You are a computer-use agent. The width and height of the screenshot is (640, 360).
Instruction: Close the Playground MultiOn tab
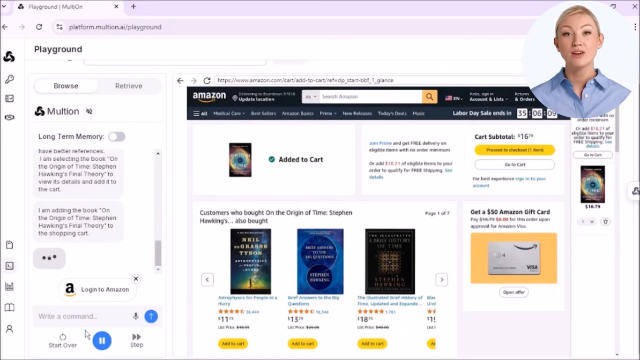point(116,7)
